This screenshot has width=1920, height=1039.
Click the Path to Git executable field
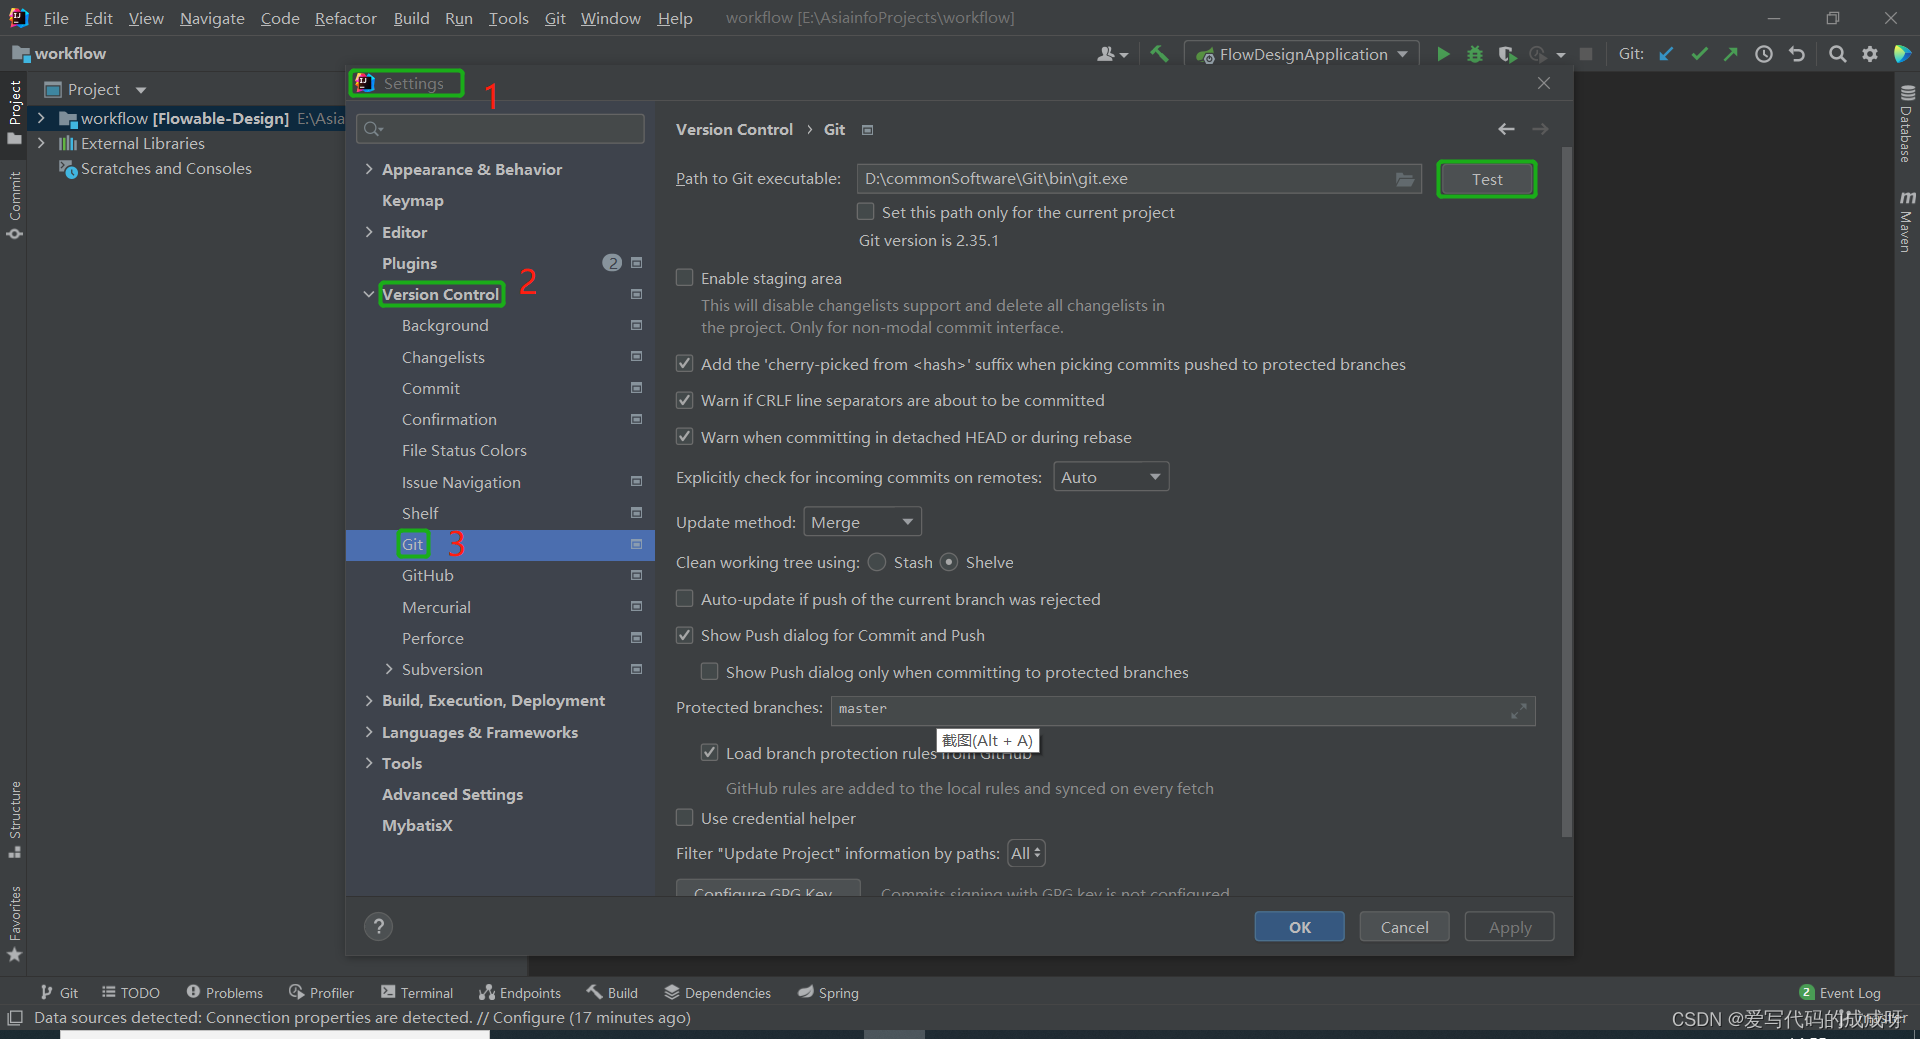(x=1139, y=179)
